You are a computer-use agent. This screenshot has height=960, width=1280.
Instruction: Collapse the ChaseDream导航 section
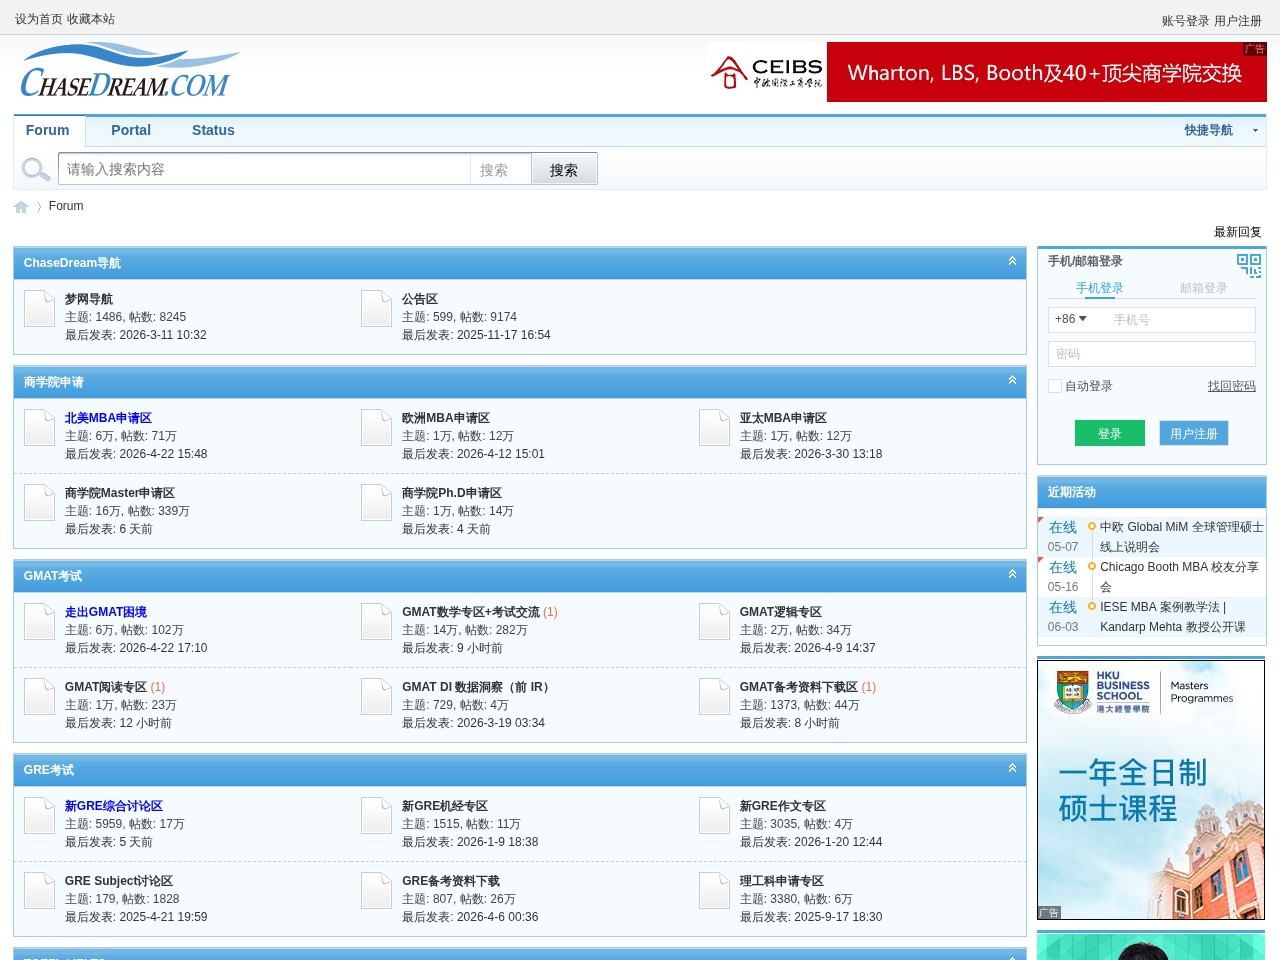1012,261
